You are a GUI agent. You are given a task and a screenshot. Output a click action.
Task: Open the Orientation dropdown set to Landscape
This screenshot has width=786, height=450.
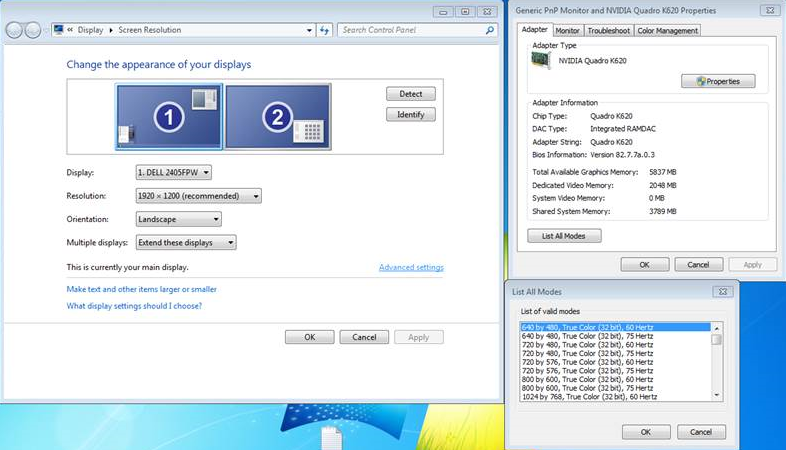[x=178, y=219]
